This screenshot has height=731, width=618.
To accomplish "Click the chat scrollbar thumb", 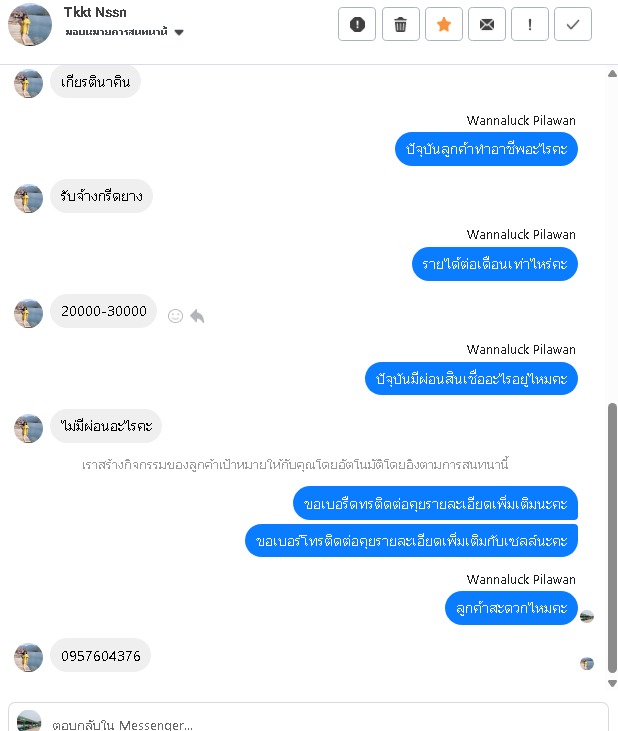I will [x=612, y=538].
